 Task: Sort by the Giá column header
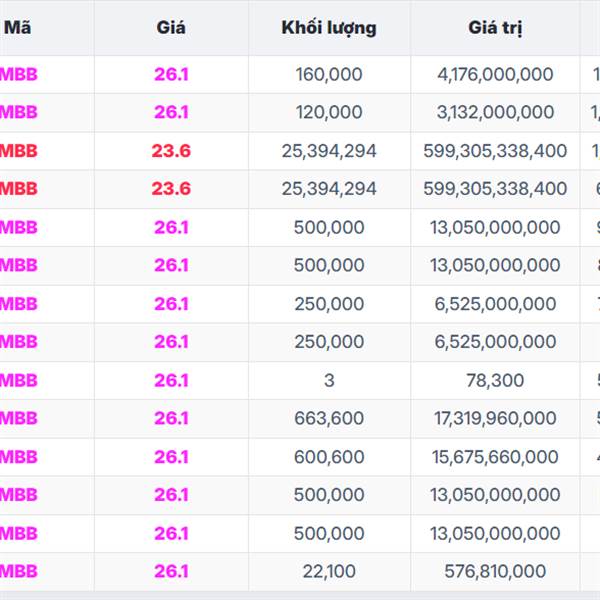pos(171,28)
